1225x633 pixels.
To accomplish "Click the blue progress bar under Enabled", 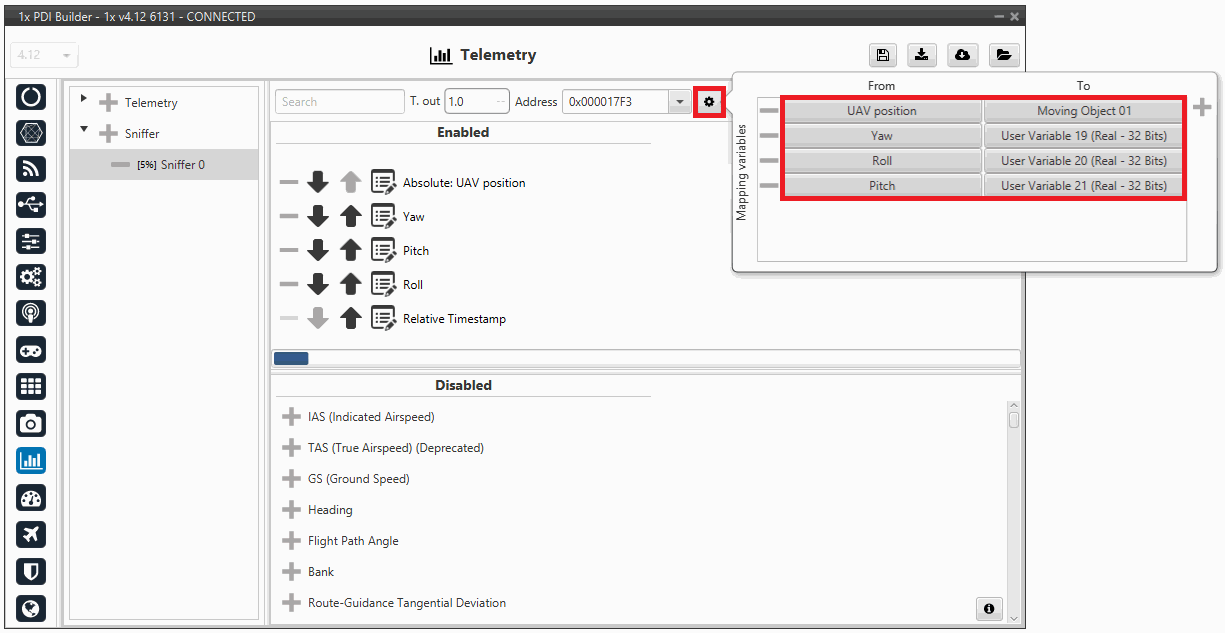I will click(291, 358).
